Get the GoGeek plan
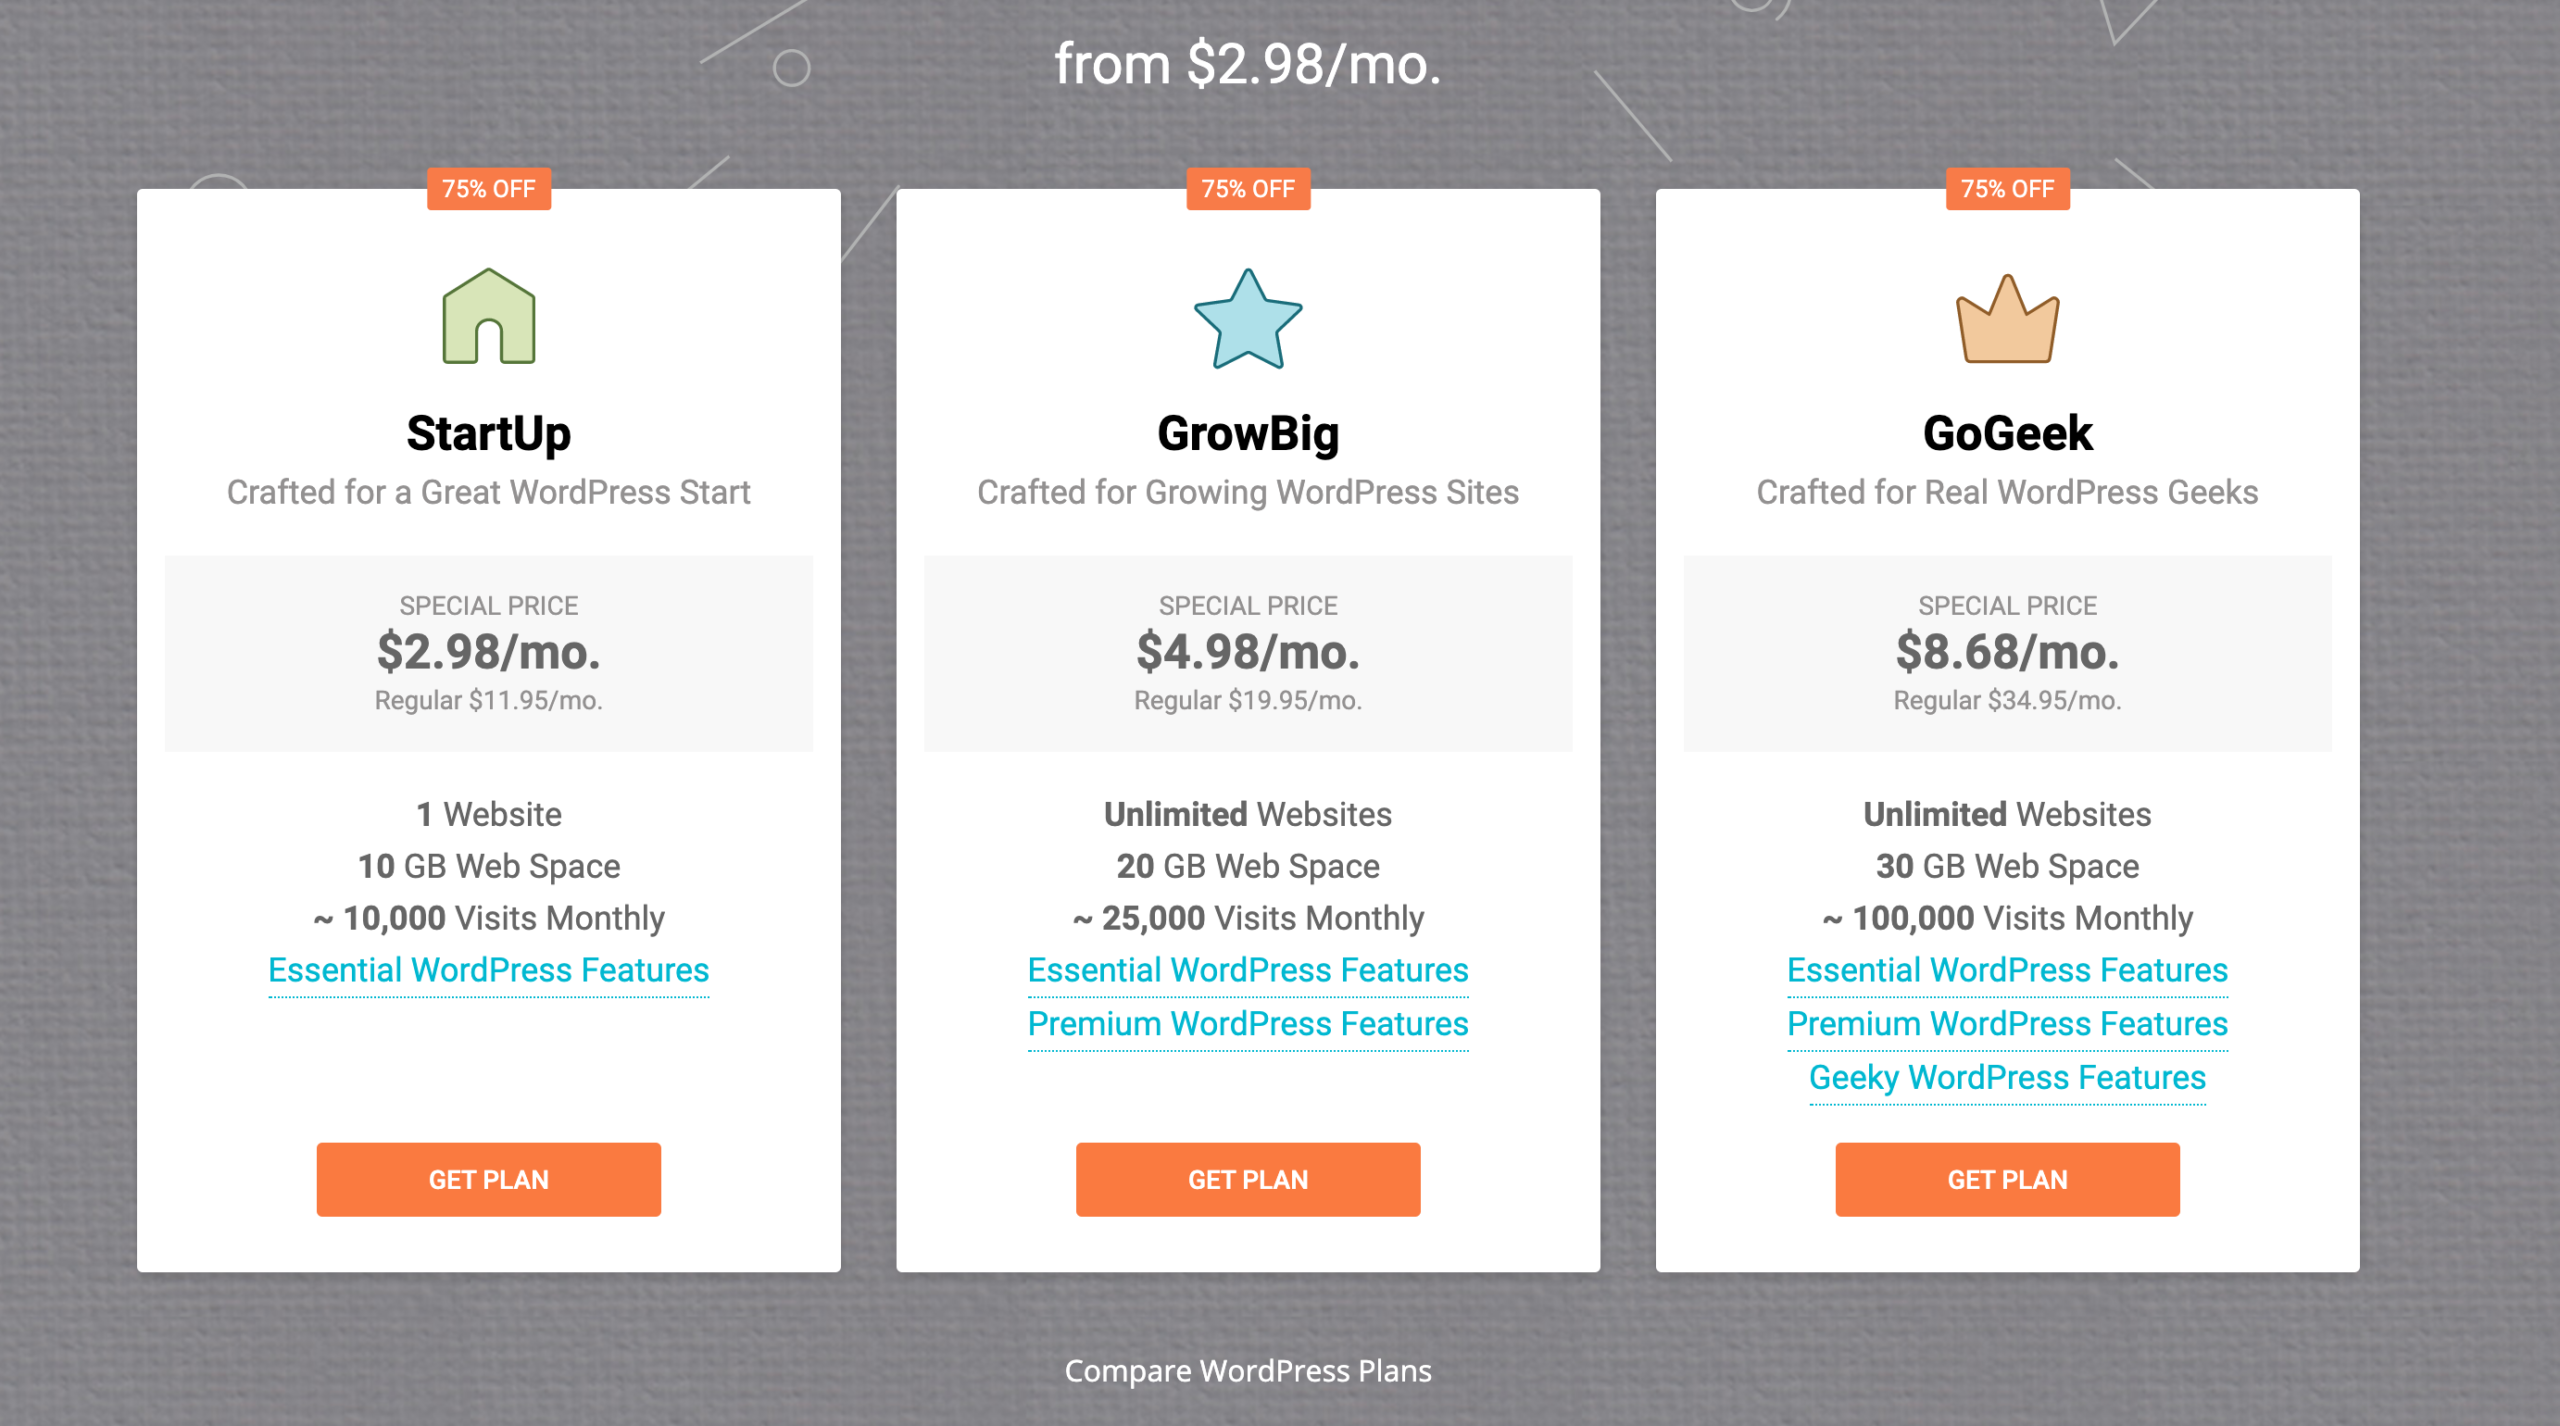 [x=2007, y=1179]
